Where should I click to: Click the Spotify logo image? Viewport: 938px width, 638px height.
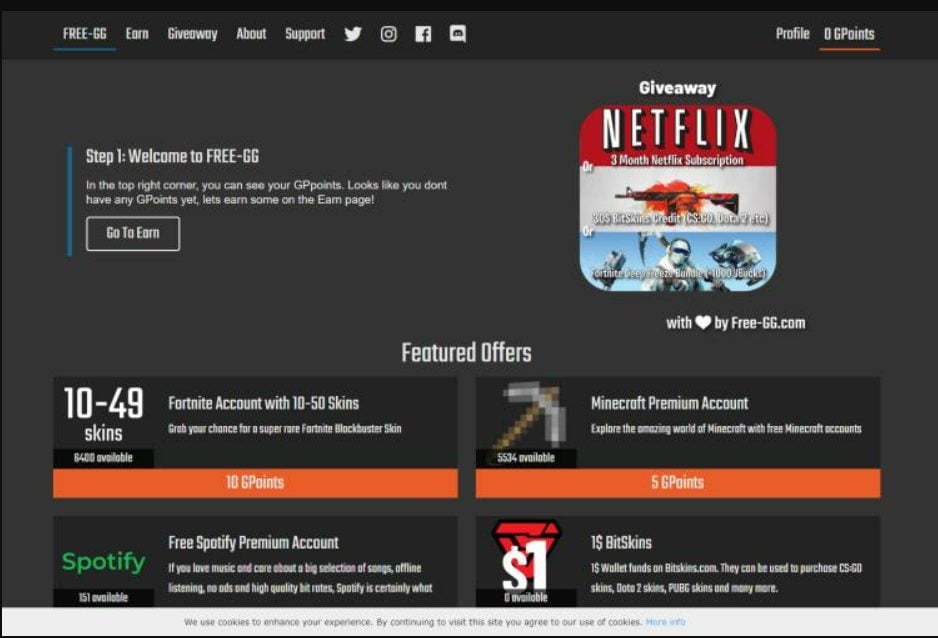tap(103, 561)
